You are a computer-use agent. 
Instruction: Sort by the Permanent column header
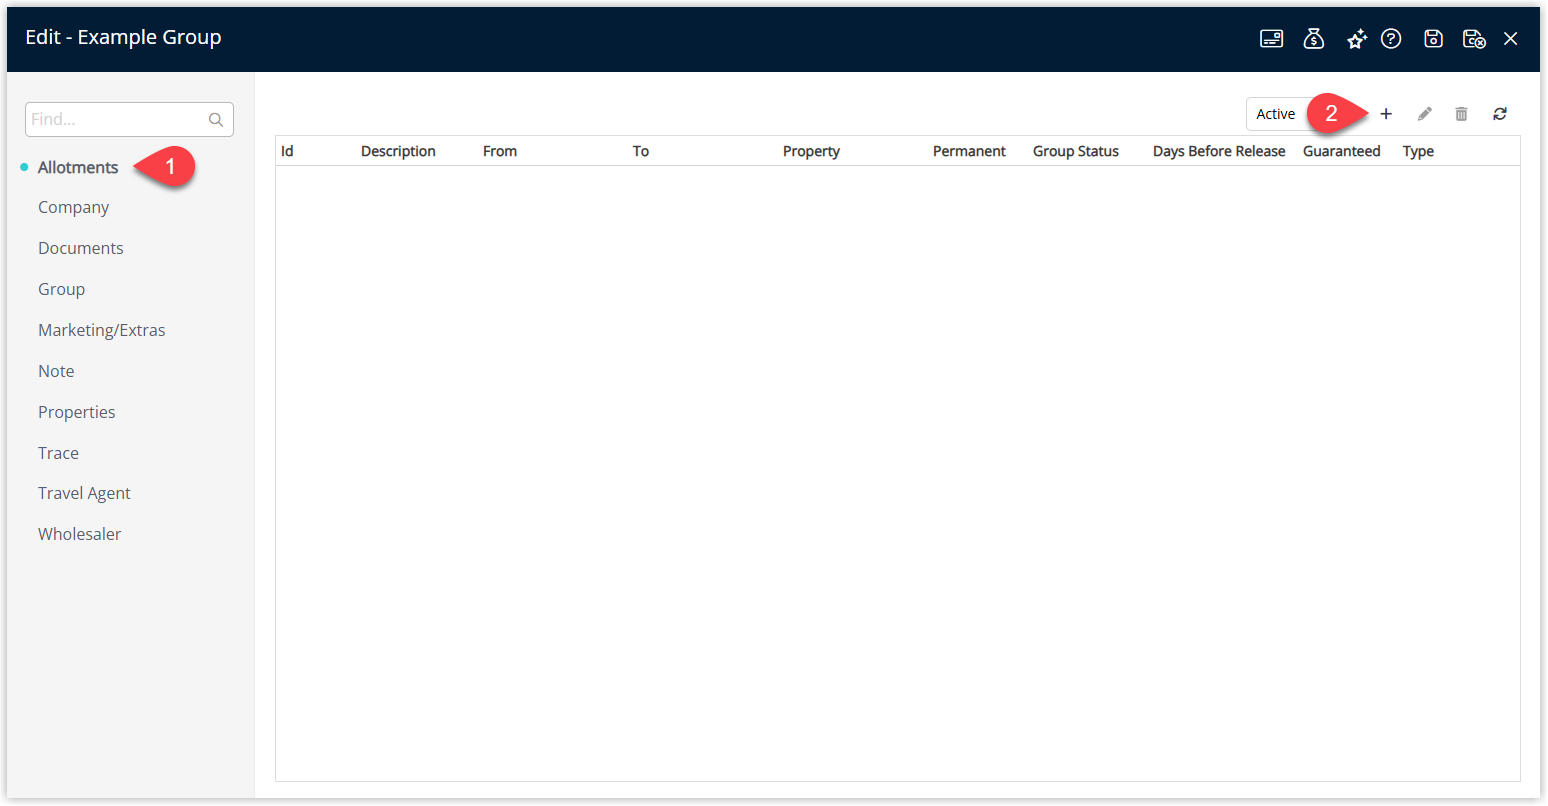pos(969,151)
